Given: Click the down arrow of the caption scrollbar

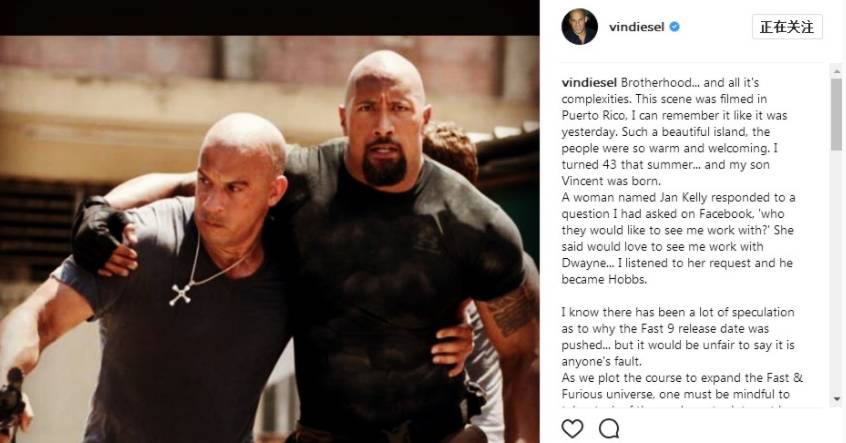Looking at the screenshot, I should pos(837,399).
